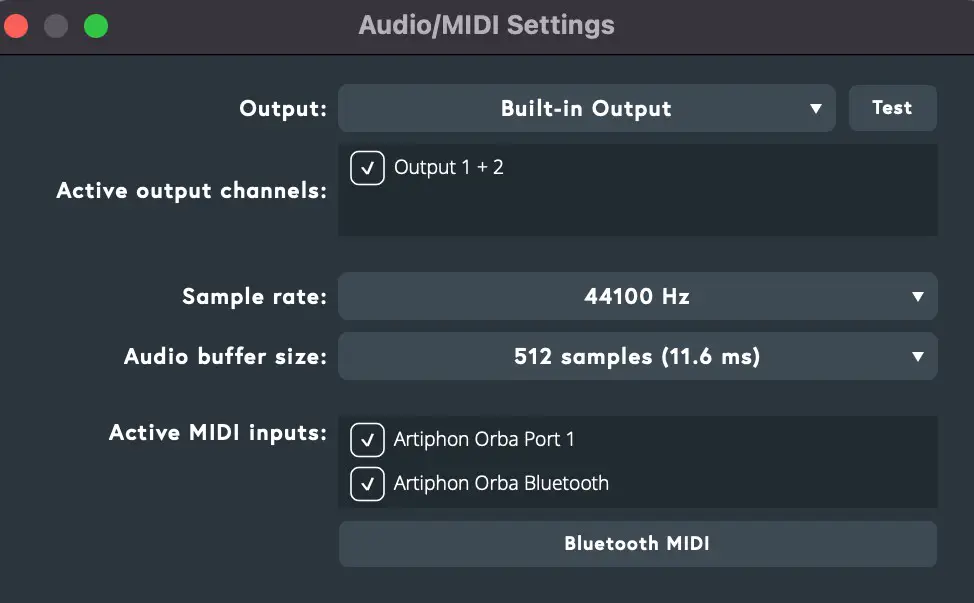The width and height of the screenshot is (974, 603).
Task: Click the Built-in Output selector
Action: click(x=587, y=108)
